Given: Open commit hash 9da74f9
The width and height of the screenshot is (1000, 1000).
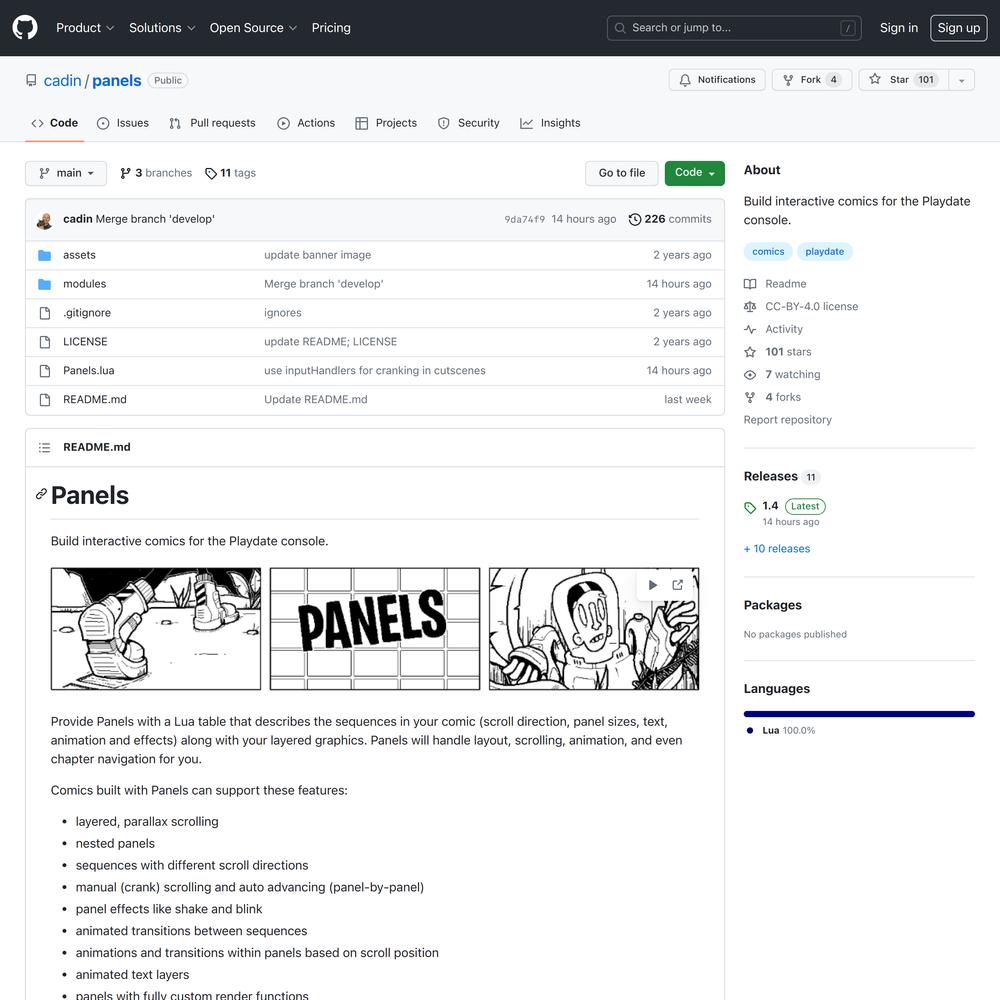Looking at the screenshot, I should (524, 219).
